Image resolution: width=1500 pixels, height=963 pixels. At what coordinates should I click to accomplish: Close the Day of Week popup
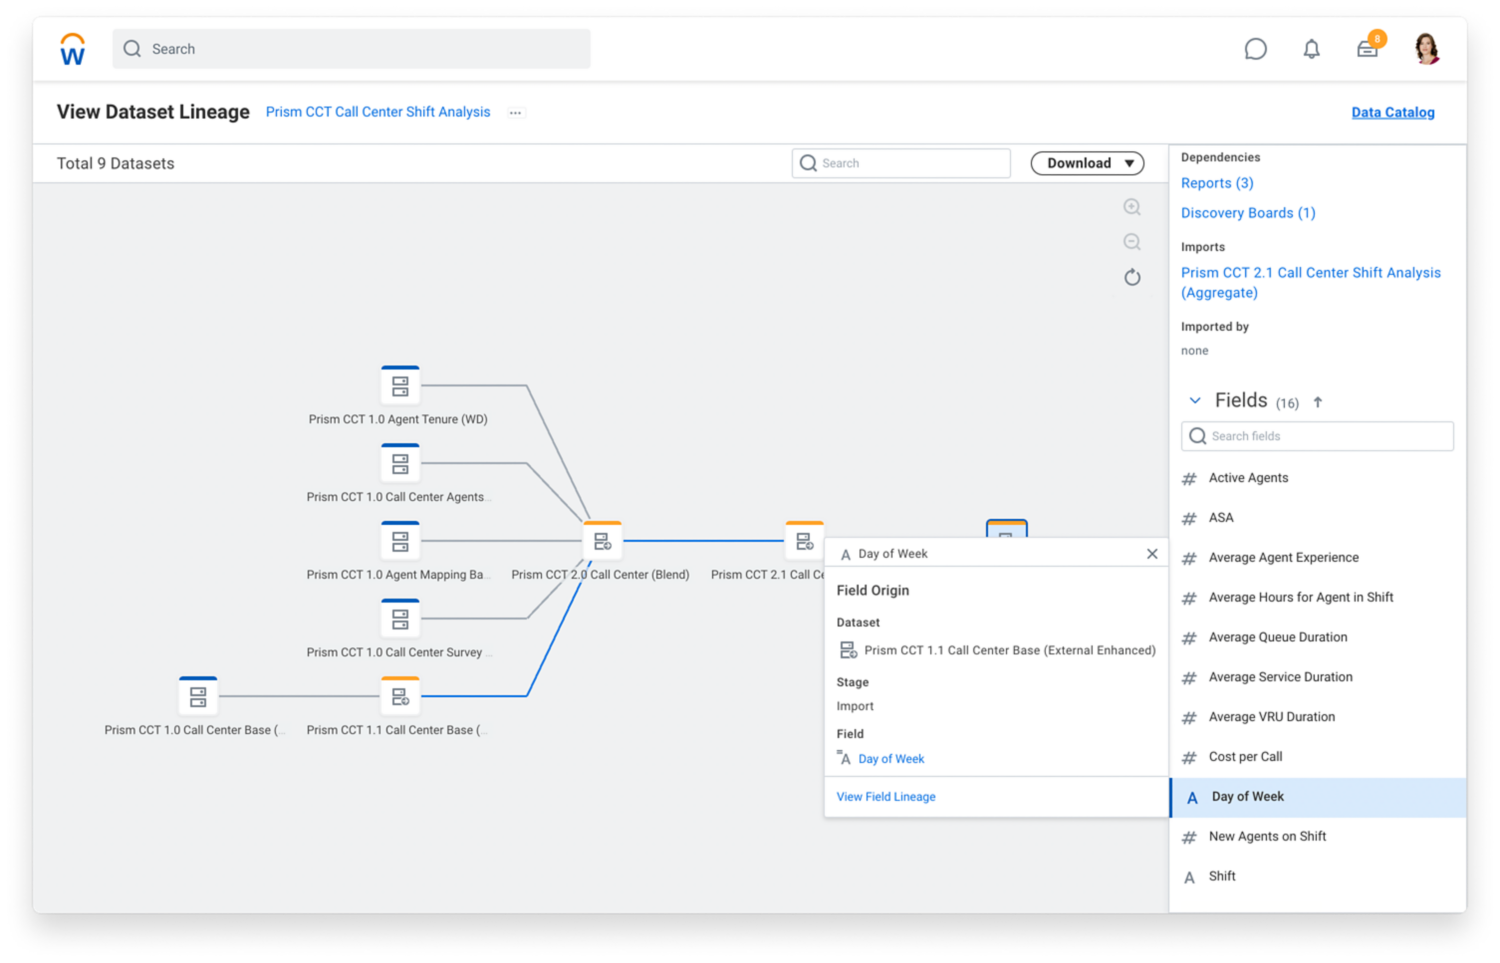pyautogui.click(x=1152, y=554)
